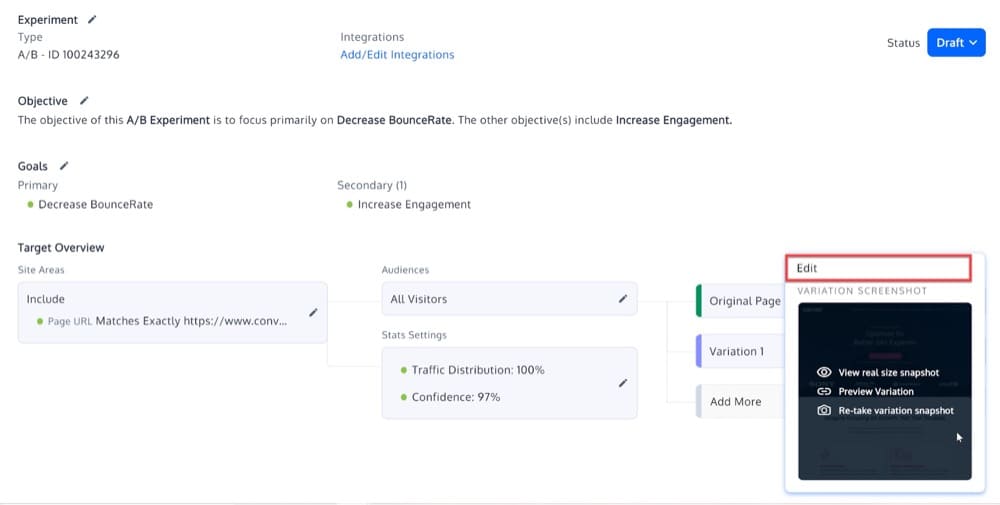Open the Add/Edit Integrations link
Image resolution: width=1000 pixels, height=505 pixels.
(x=397, y=55)
